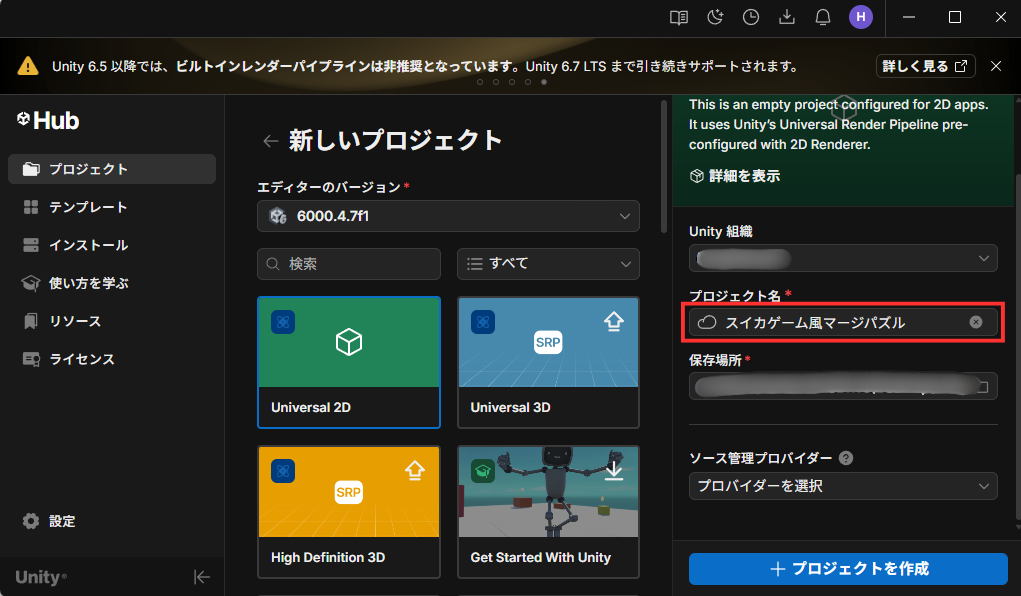
Task: Click the learning badge on Get Started card
Action: tap(483, 471)
